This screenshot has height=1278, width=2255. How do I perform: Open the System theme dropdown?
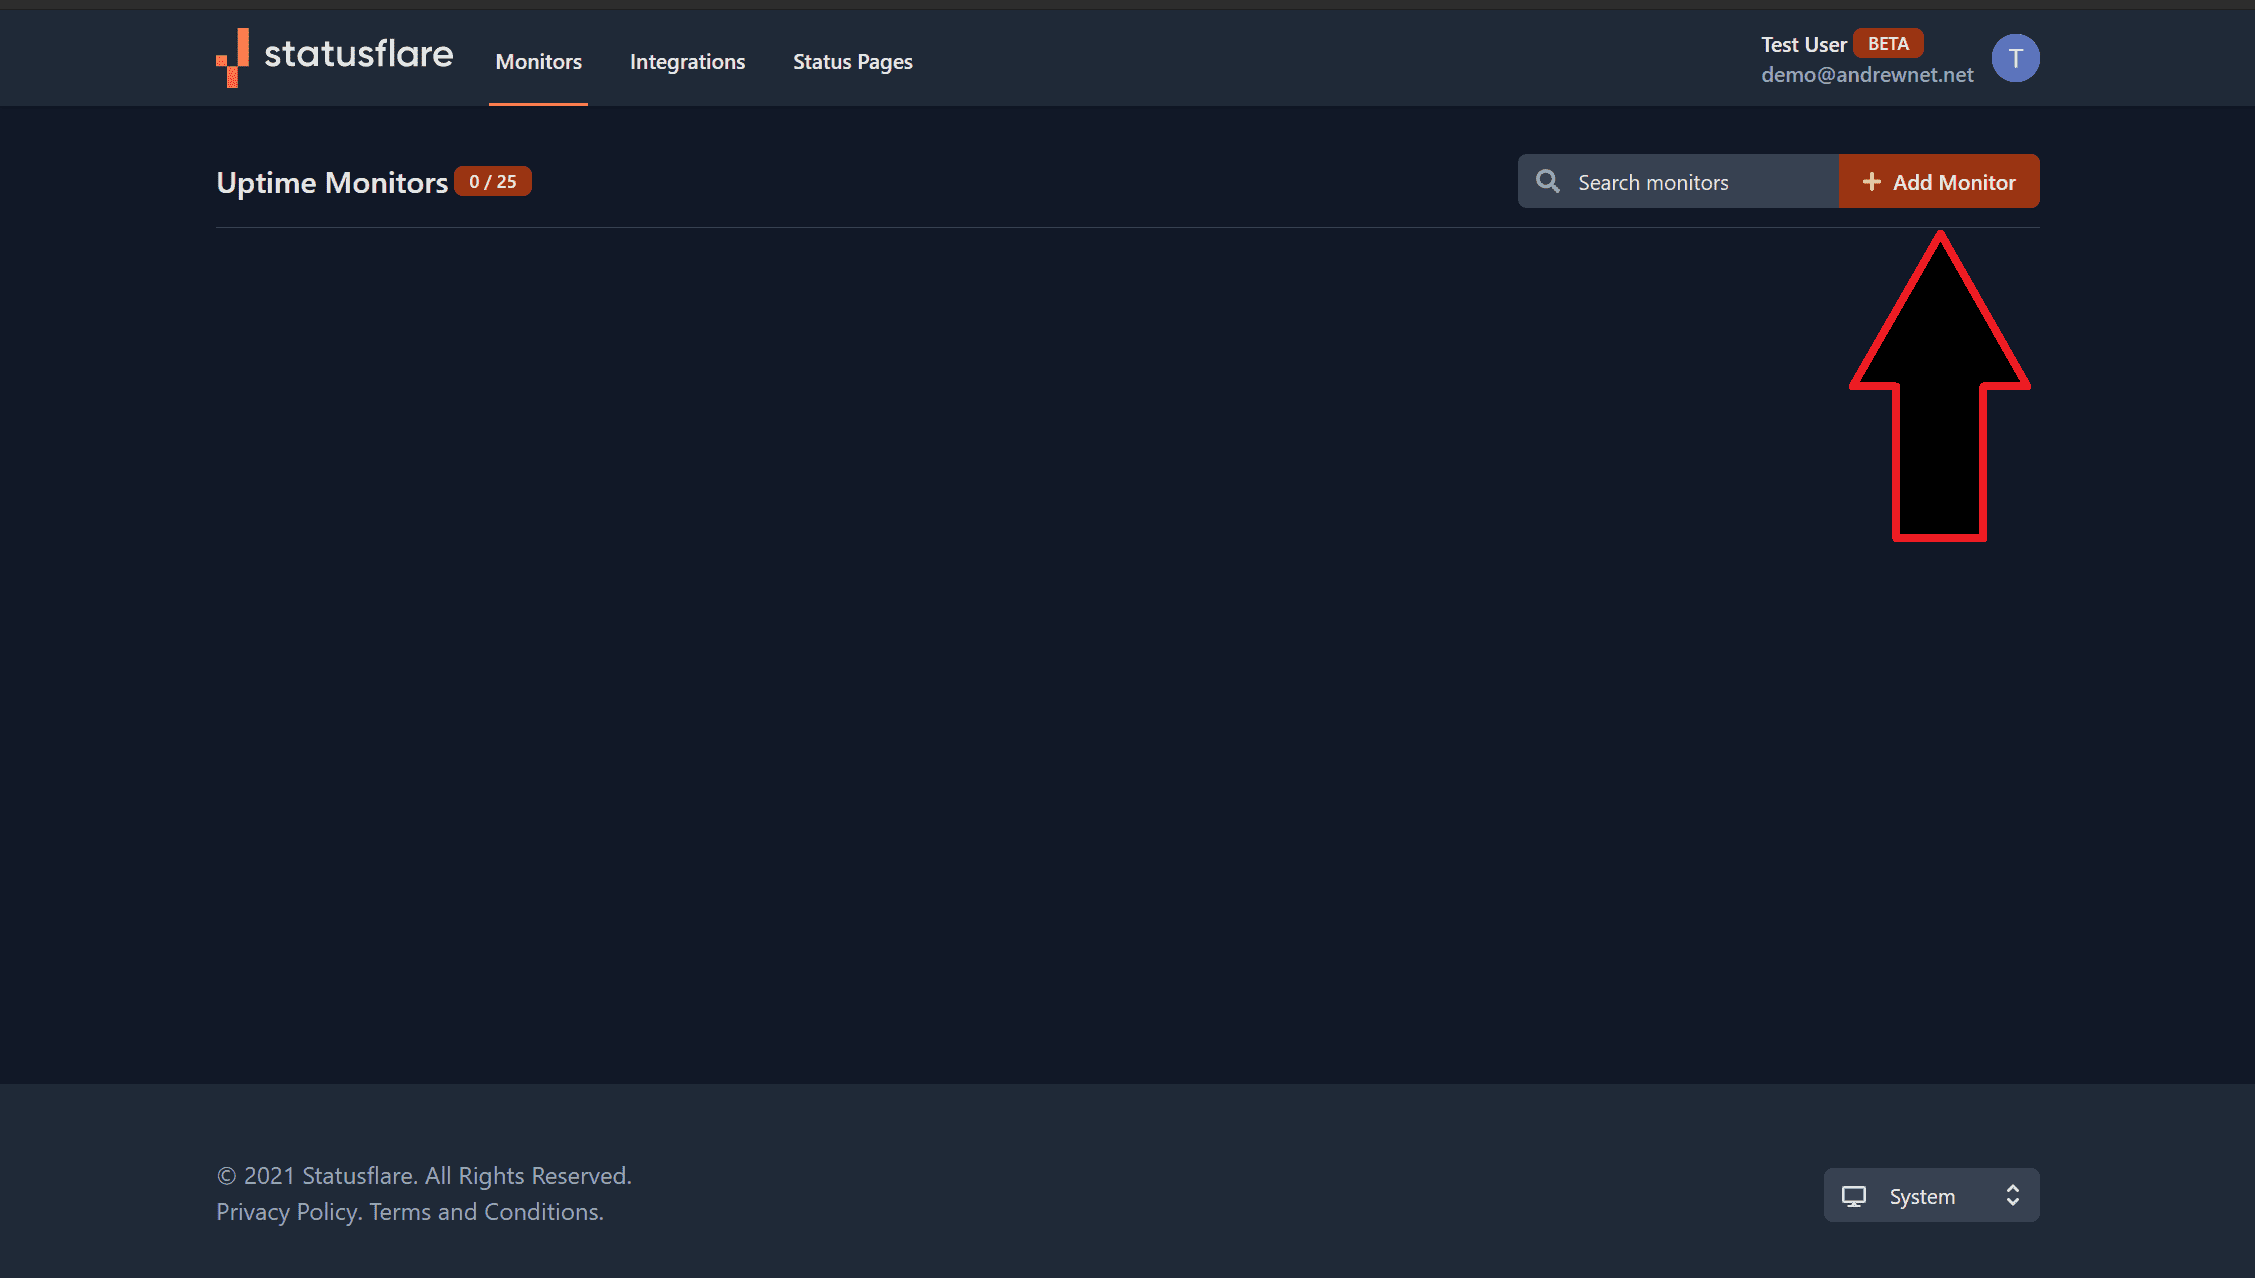pyautogui.click(x=1930, y=1196)
